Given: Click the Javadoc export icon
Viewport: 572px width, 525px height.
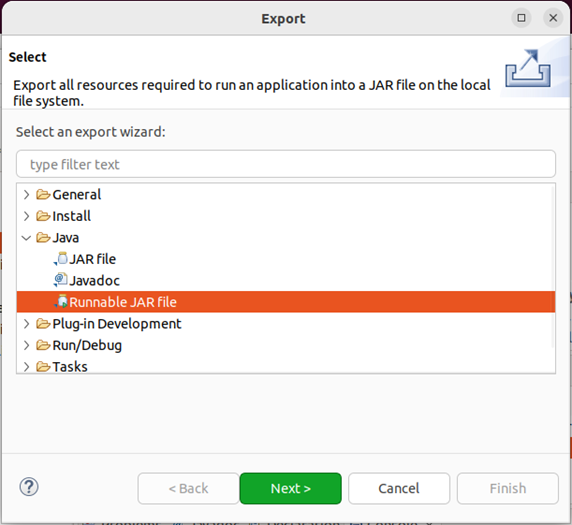Looking at the screenshot, I should tap(61, 280).
